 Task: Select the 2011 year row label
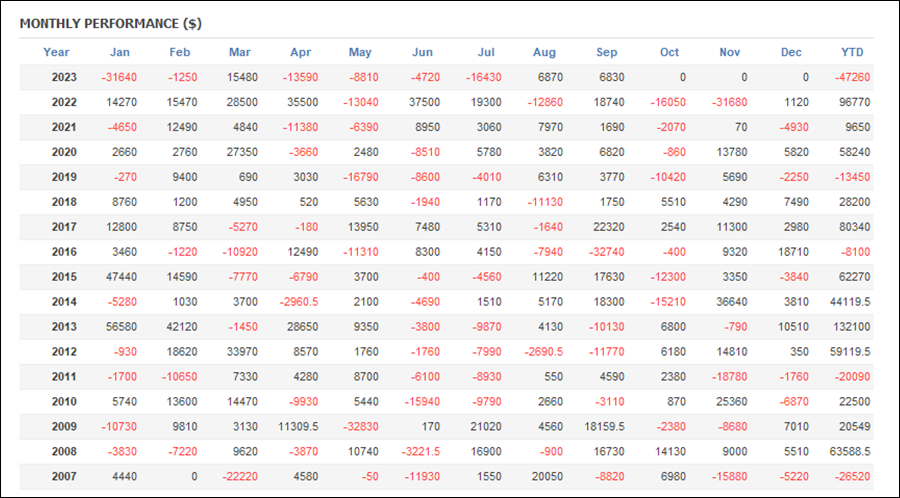click(64, 377)
